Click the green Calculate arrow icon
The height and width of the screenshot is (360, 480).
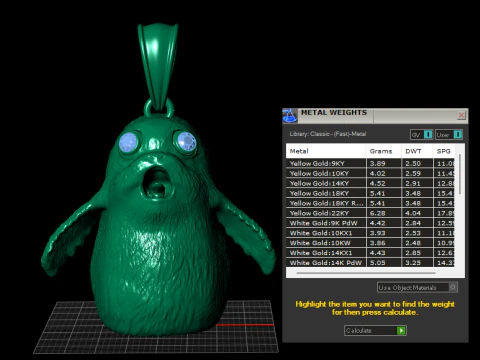tap(401, 331)
